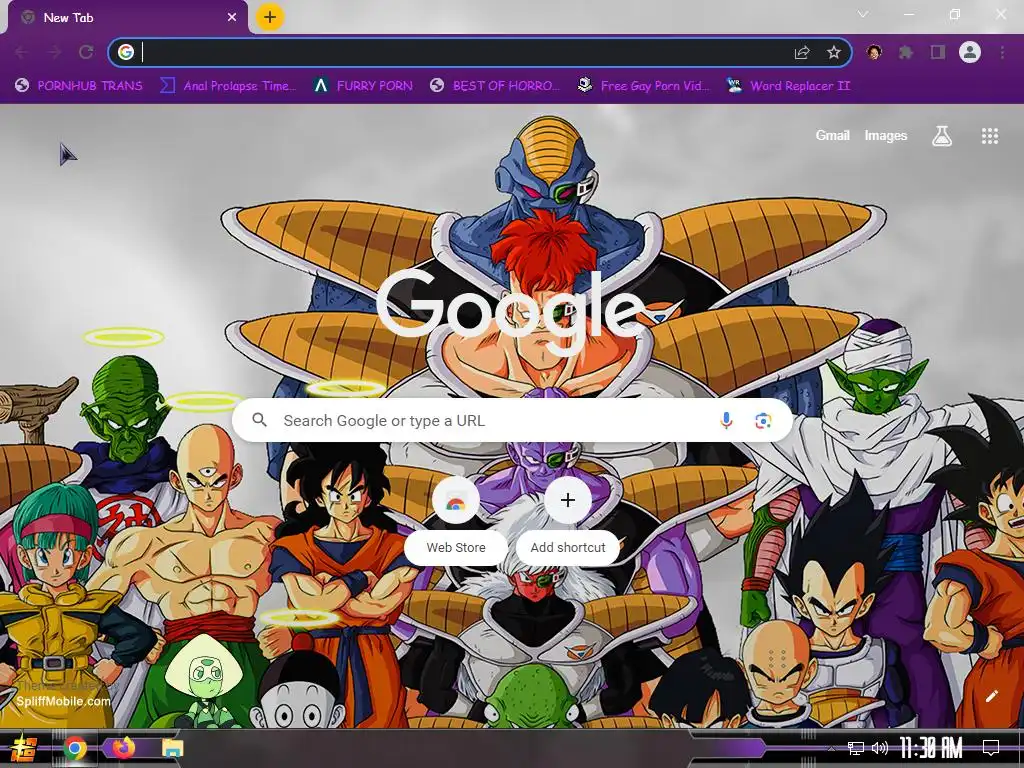This screenshot has height=768, width=1024.
Task: Open the notification center icon
Action: [x=991, y=748]
